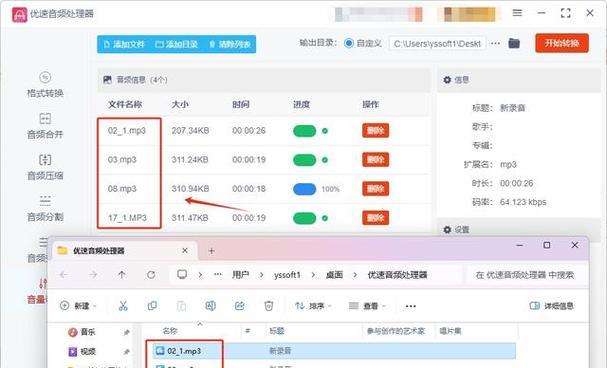
Task: Click the Cut scissors icon in Explorer
Action: point(123,306)
